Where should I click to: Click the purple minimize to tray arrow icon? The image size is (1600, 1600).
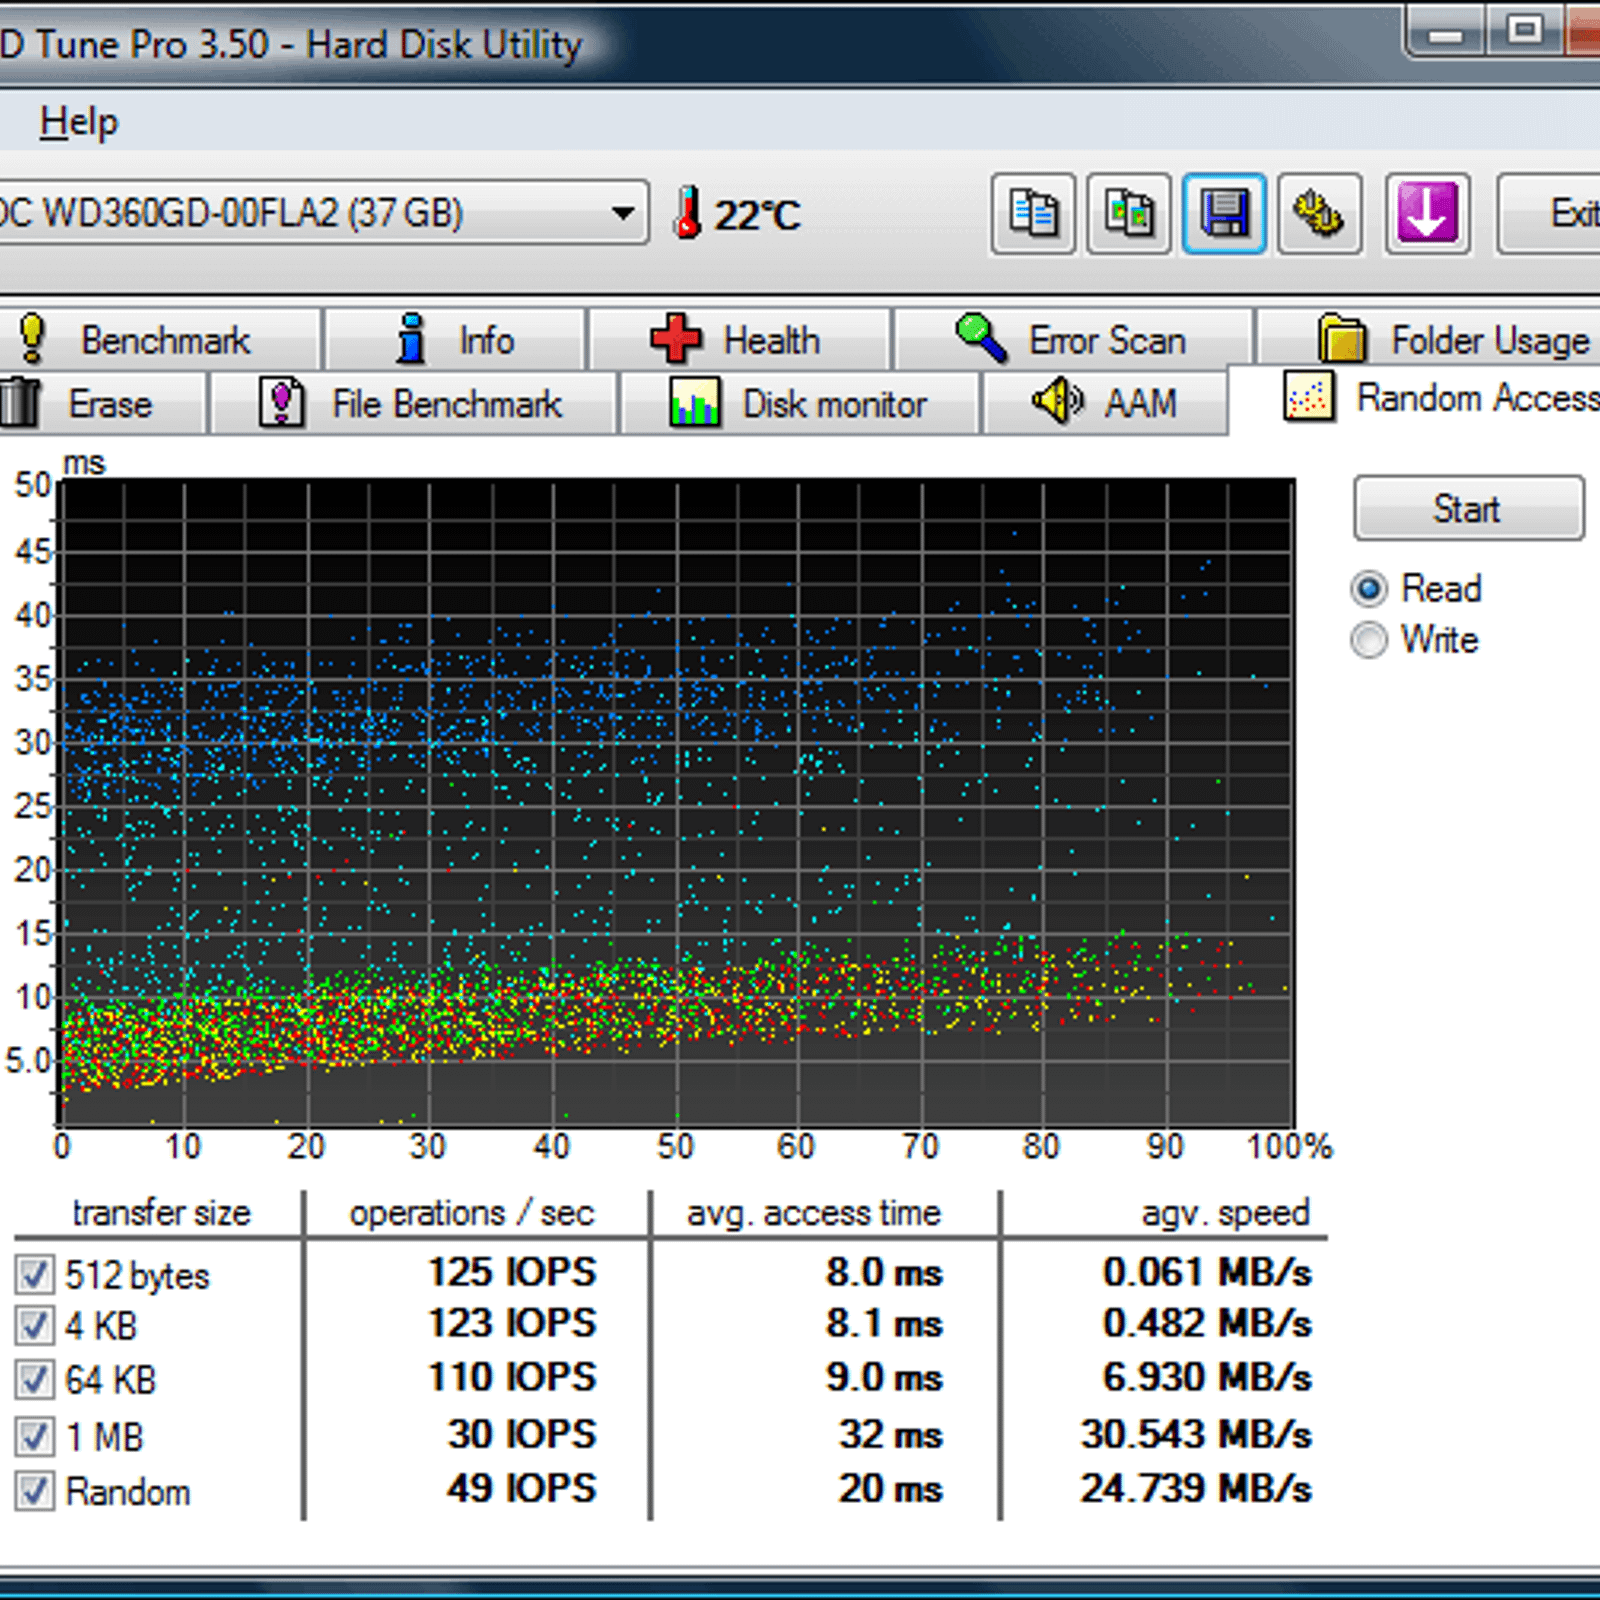coord(1427,213)
